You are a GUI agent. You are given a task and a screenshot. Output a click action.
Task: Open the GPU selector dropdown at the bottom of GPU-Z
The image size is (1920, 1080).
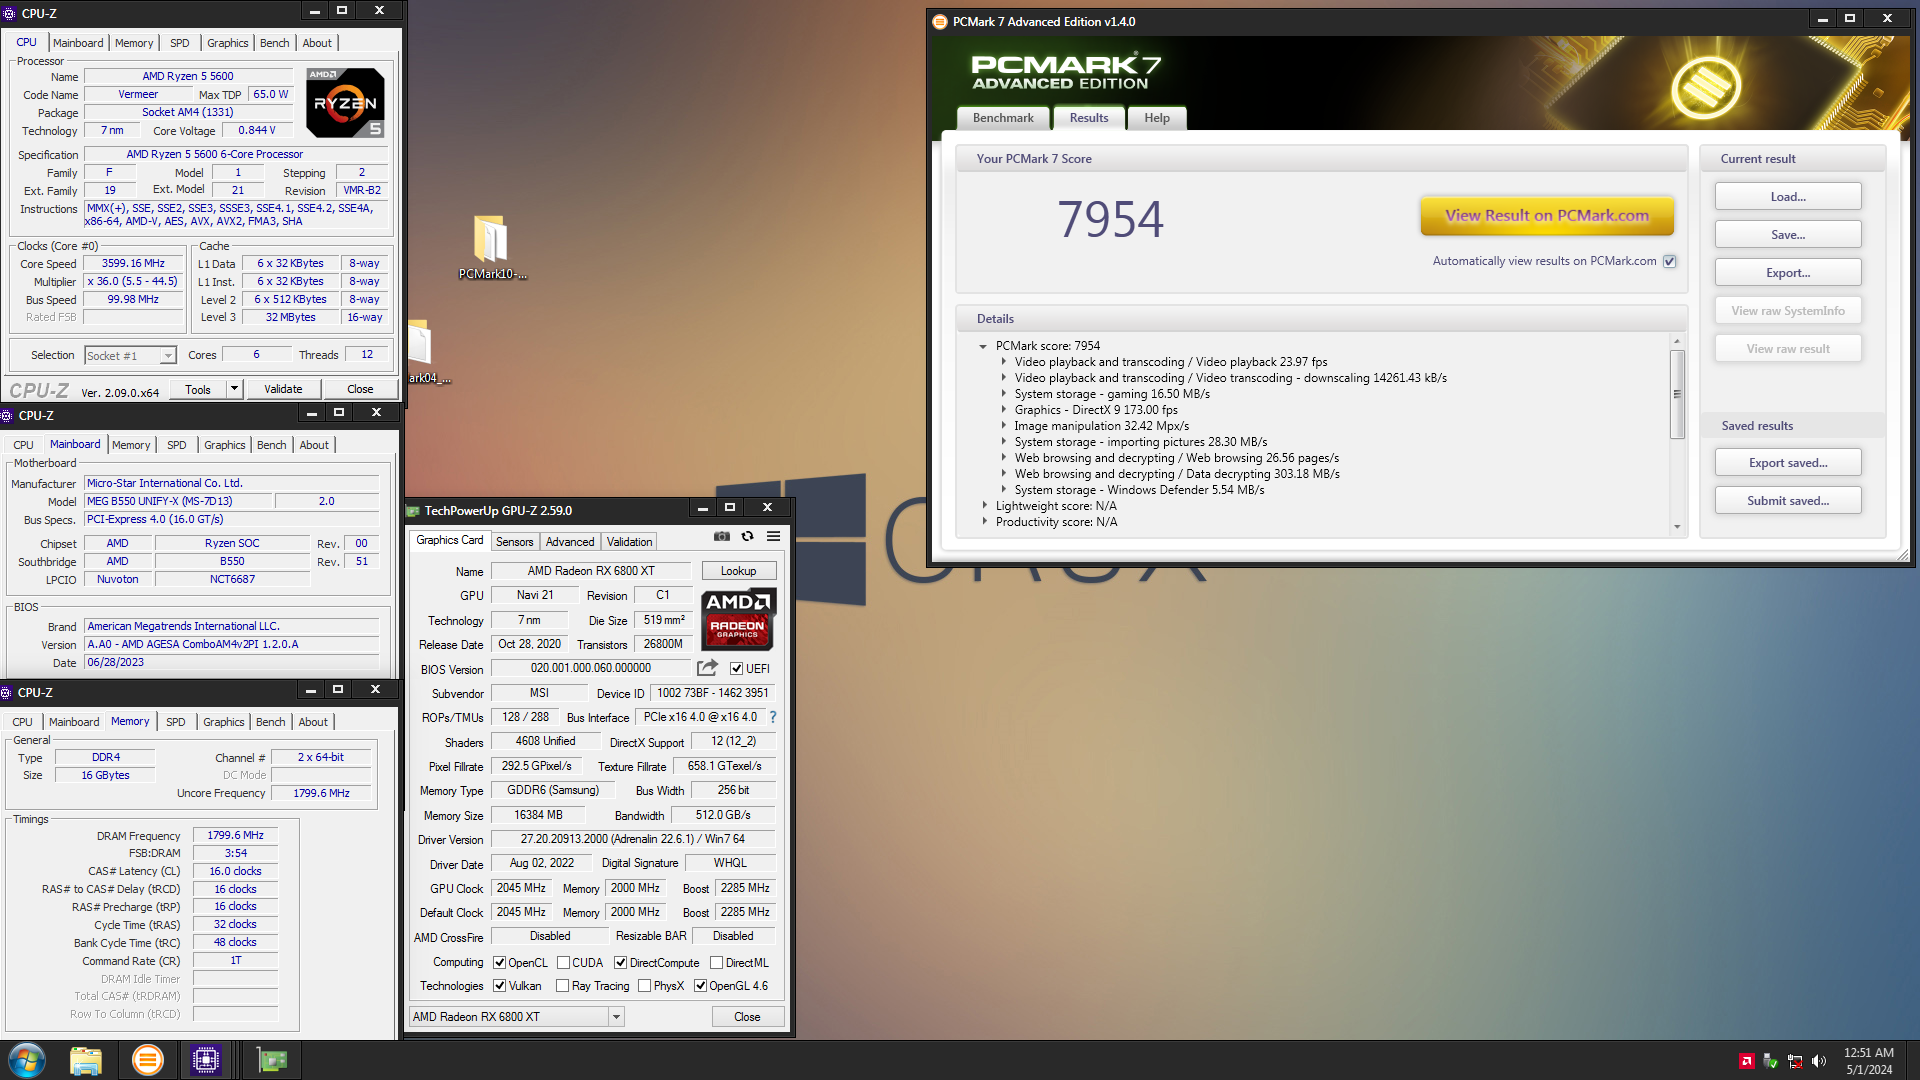point(616,1017)
